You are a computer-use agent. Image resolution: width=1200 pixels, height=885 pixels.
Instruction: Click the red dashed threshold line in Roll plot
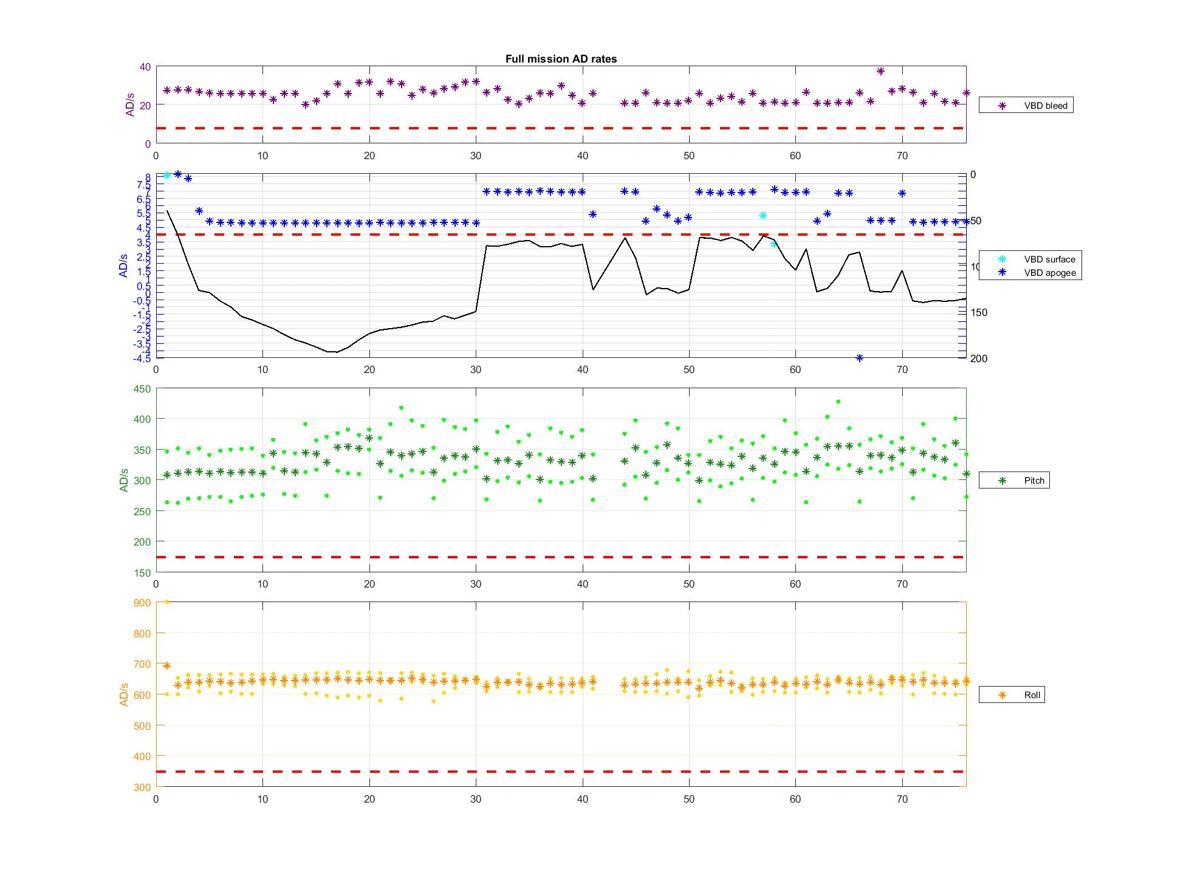pyautogui.click(x=560, y=772)
